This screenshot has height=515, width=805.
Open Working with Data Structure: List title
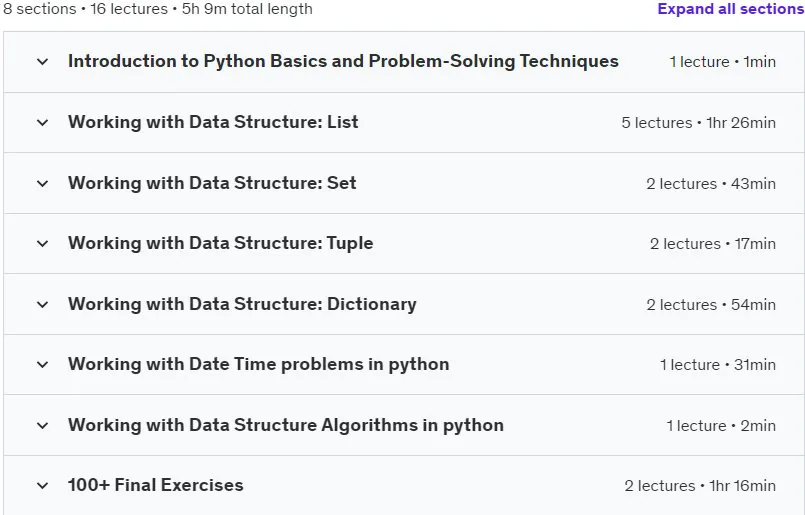click(213, 122)
